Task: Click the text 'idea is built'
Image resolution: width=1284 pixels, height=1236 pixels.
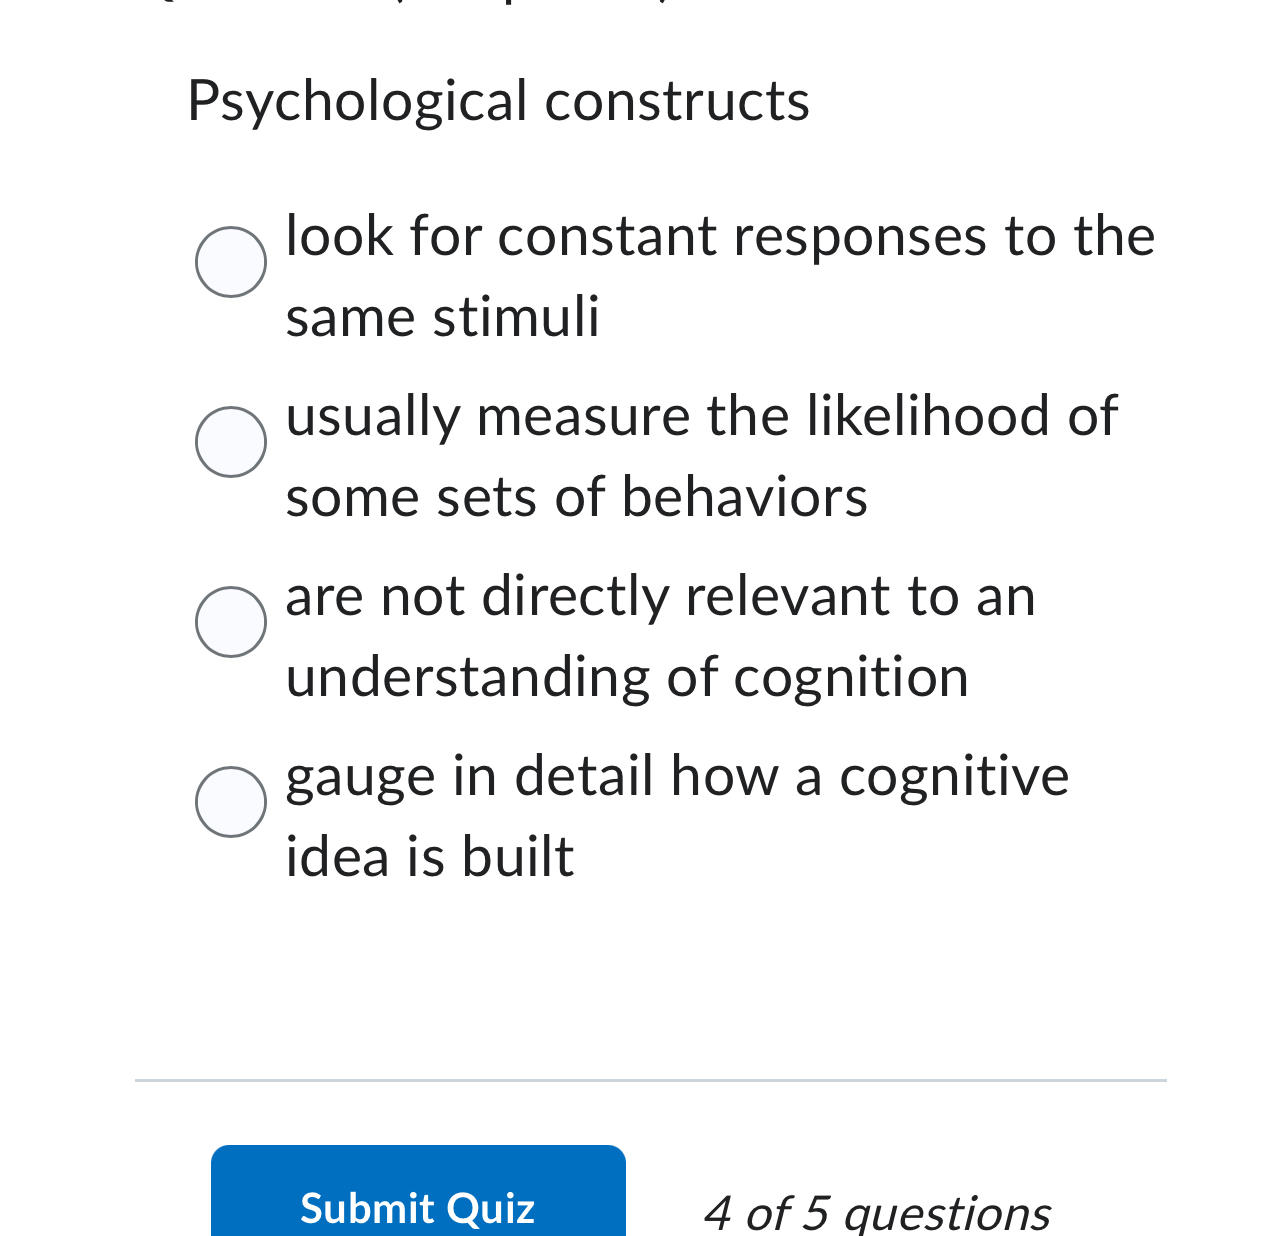Action: 429,858
